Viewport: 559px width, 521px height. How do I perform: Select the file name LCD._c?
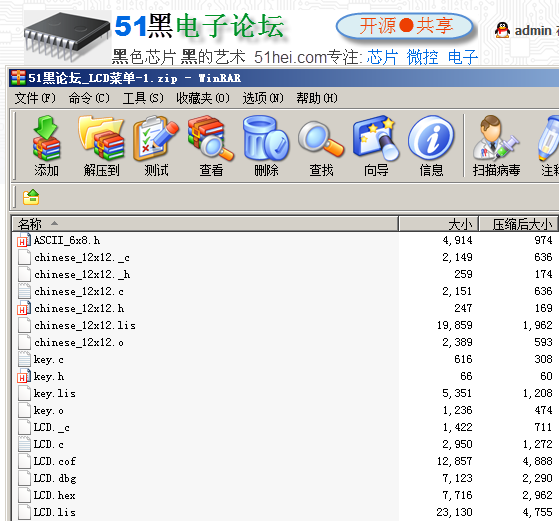coord(52,427)
